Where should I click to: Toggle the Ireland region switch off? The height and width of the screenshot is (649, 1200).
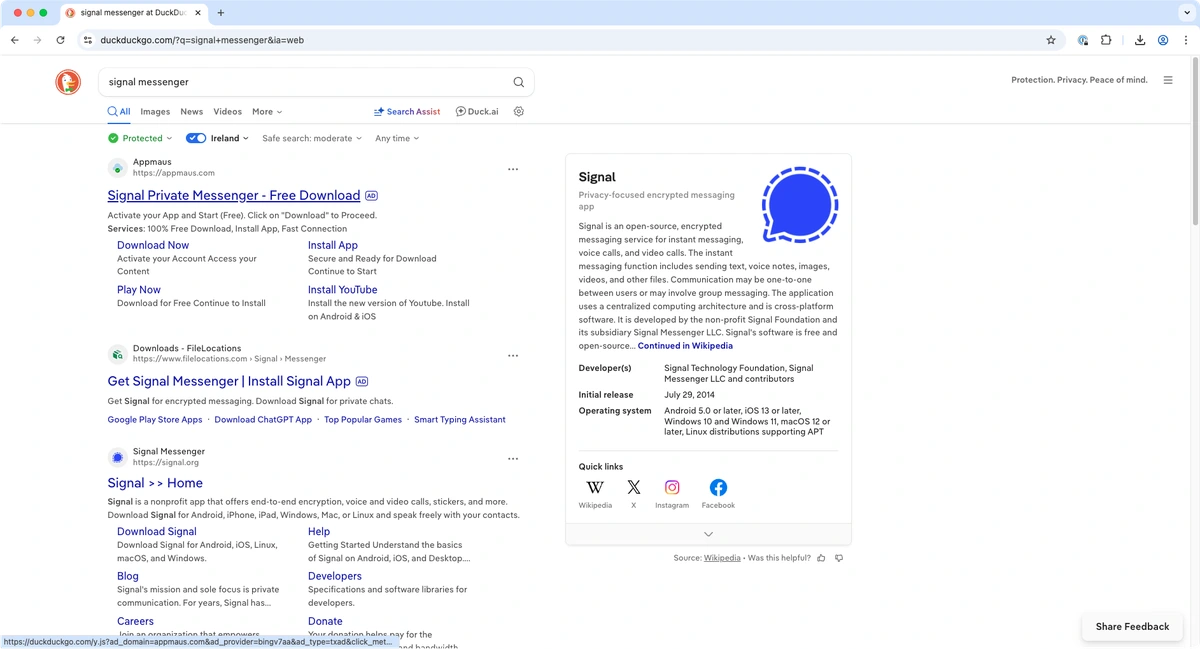coord(195,138)
